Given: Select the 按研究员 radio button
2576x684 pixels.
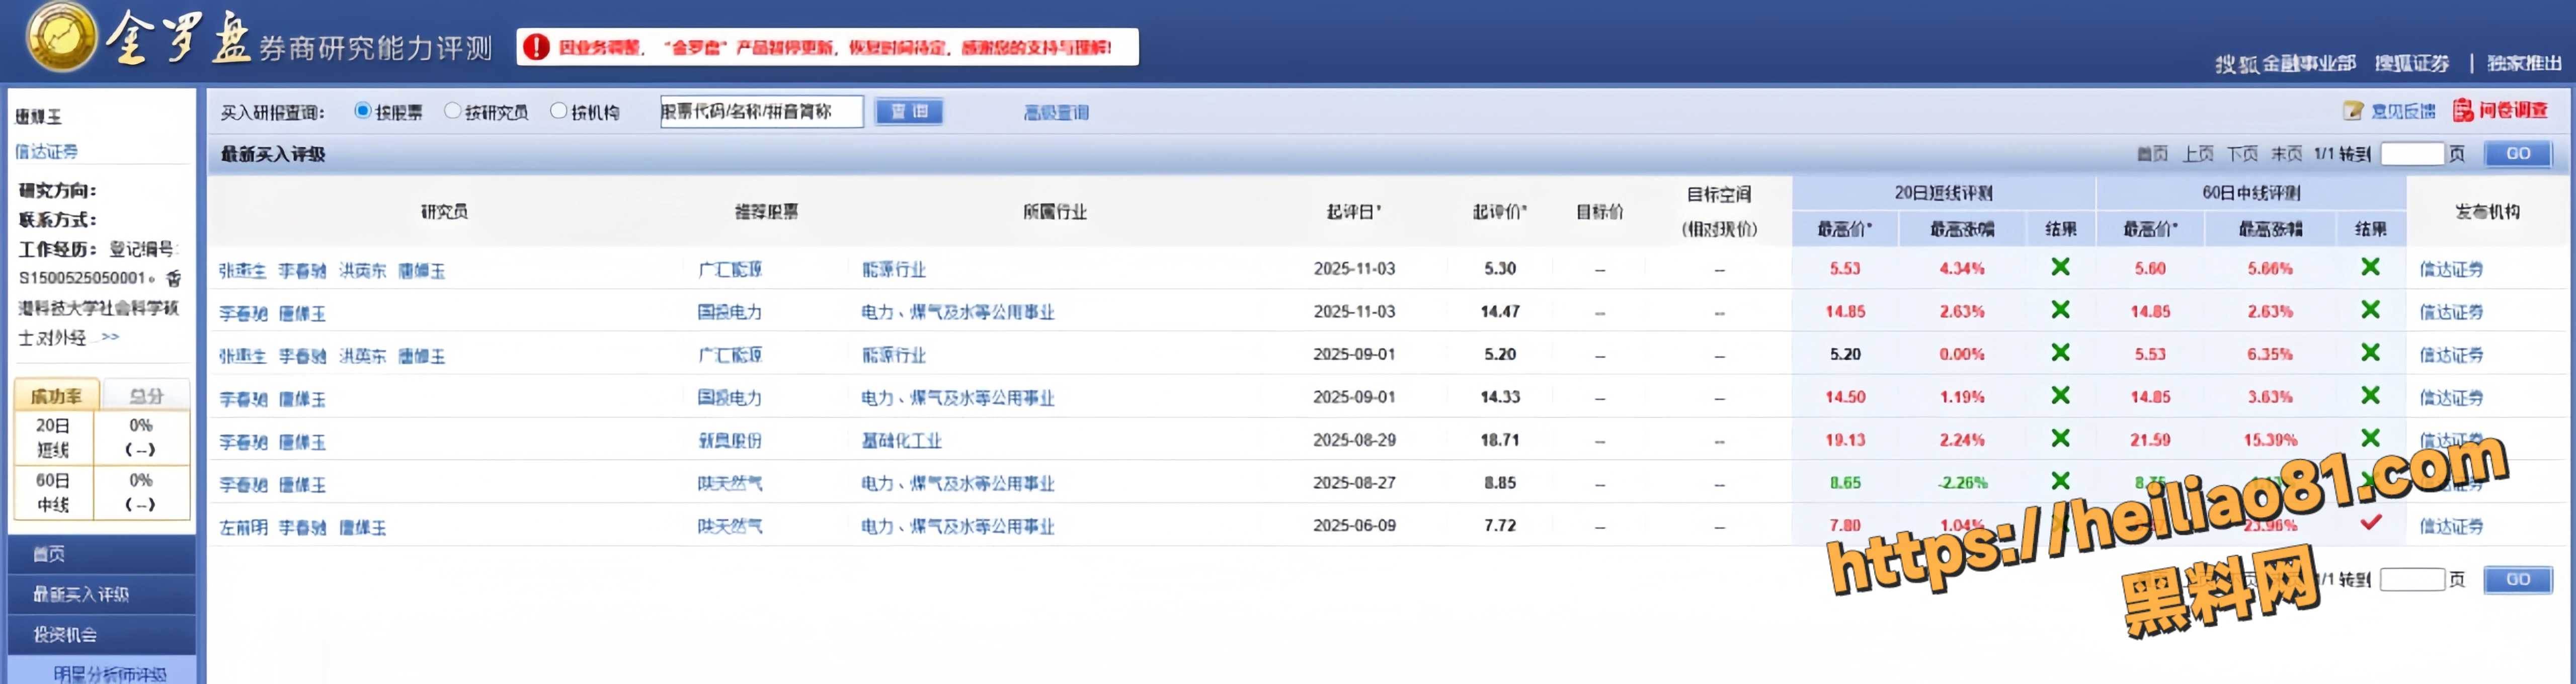Looking at the screenshot, I should click(x=452, y=111).
